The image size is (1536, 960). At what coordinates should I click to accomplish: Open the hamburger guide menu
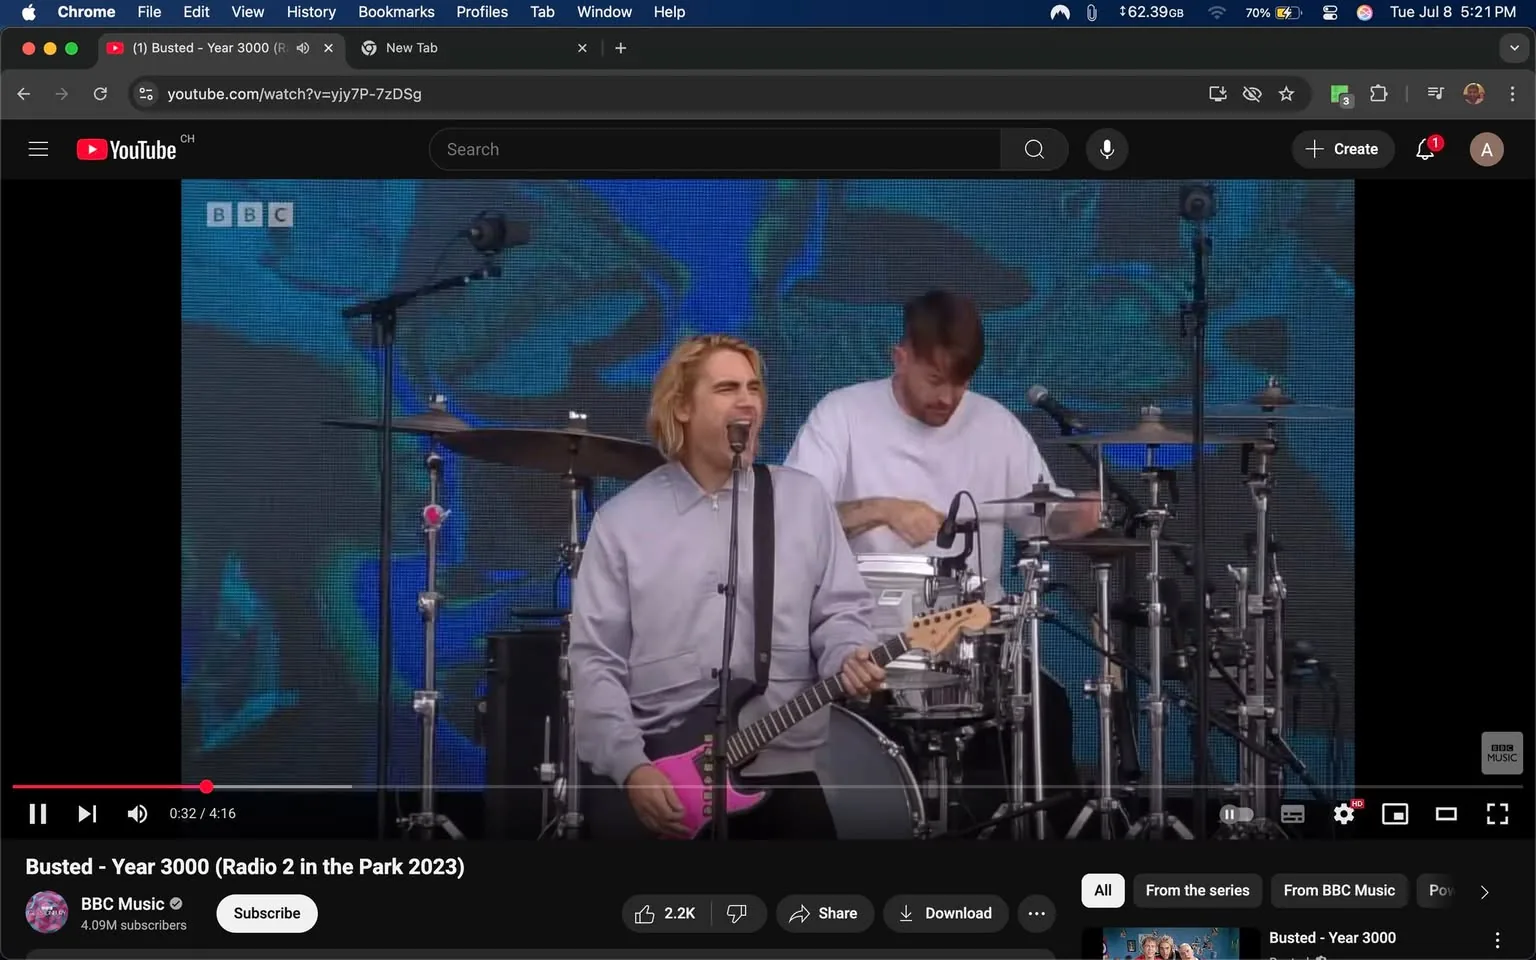coord(37,148)
